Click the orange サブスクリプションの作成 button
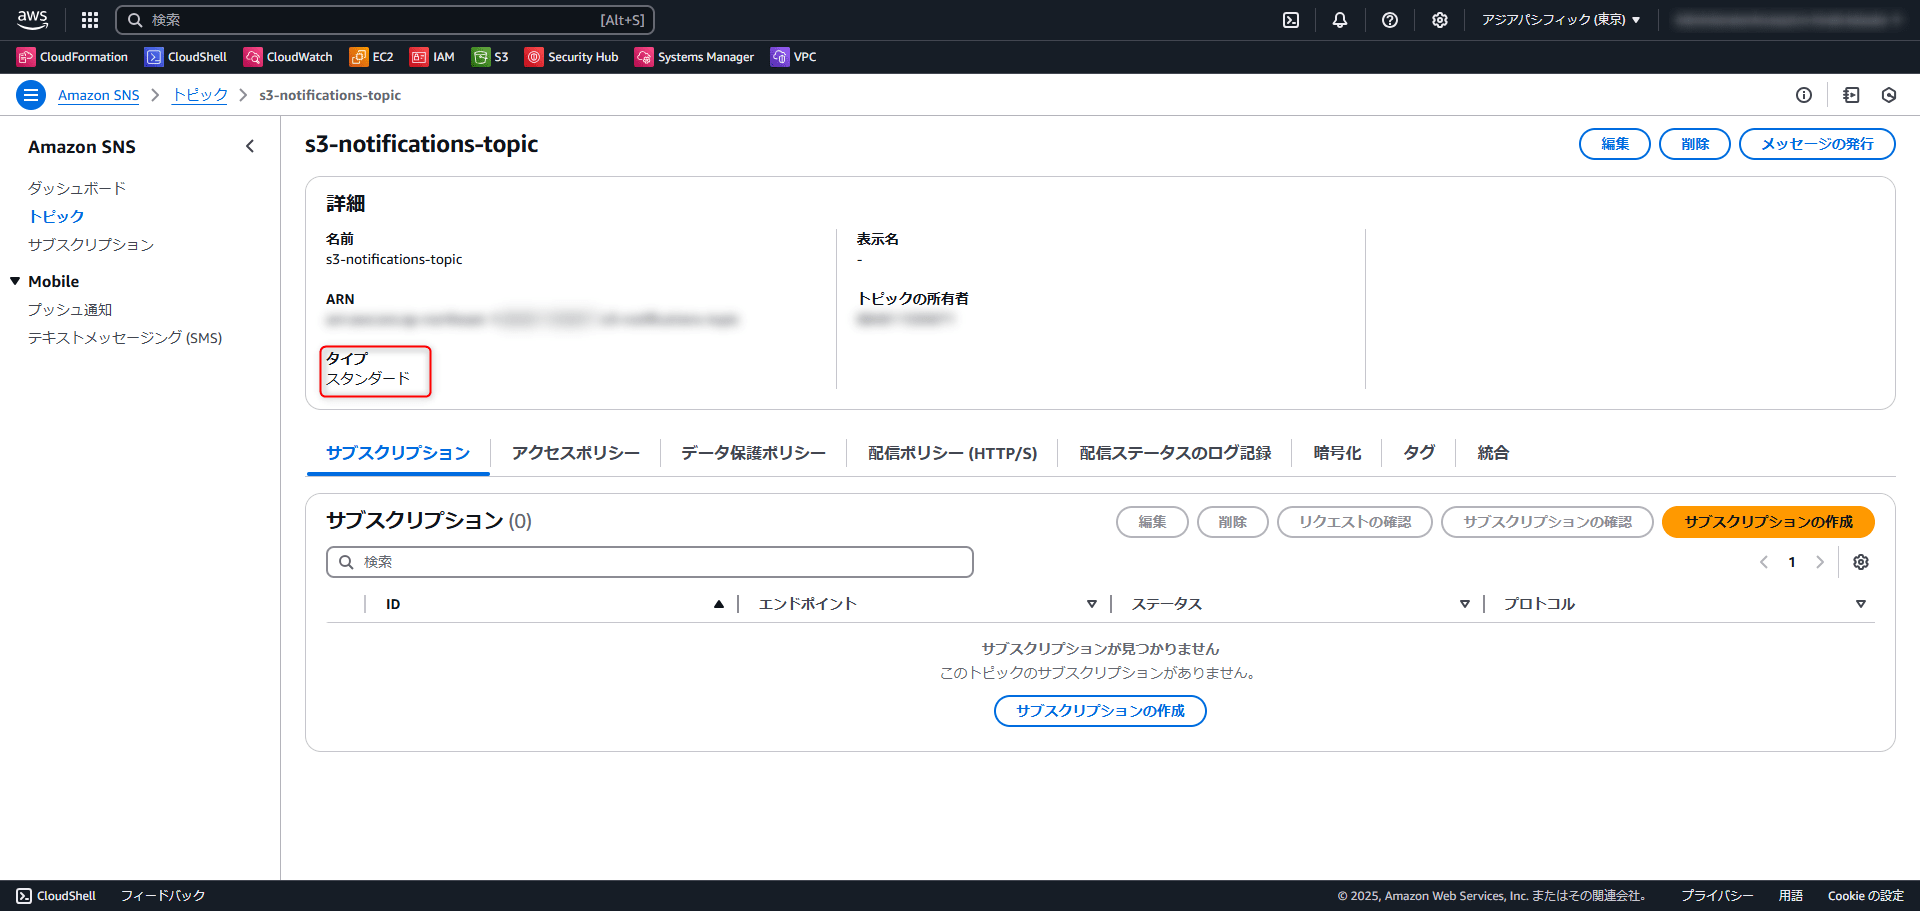Screen dimensions: 1920x911 point(1768,522)
